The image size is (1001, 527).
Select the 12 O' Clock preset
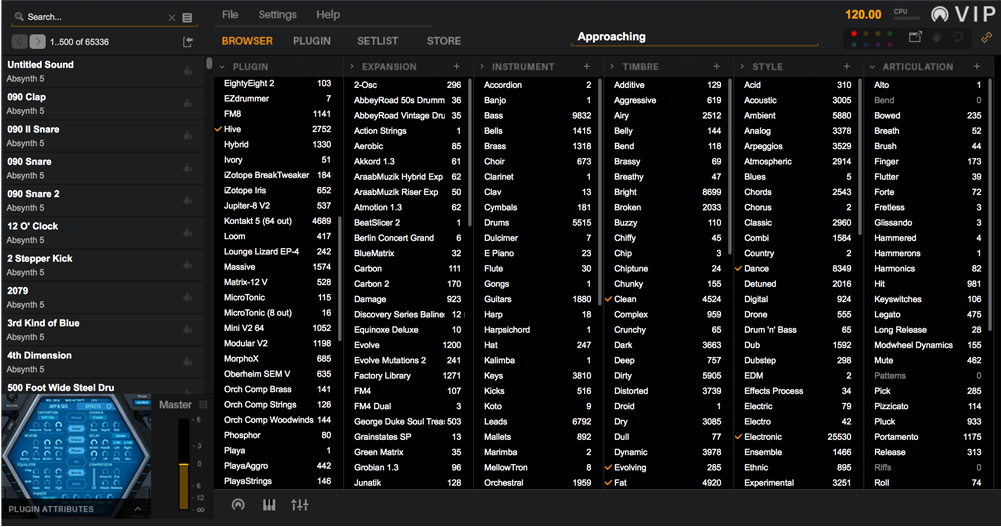(102, 233)
